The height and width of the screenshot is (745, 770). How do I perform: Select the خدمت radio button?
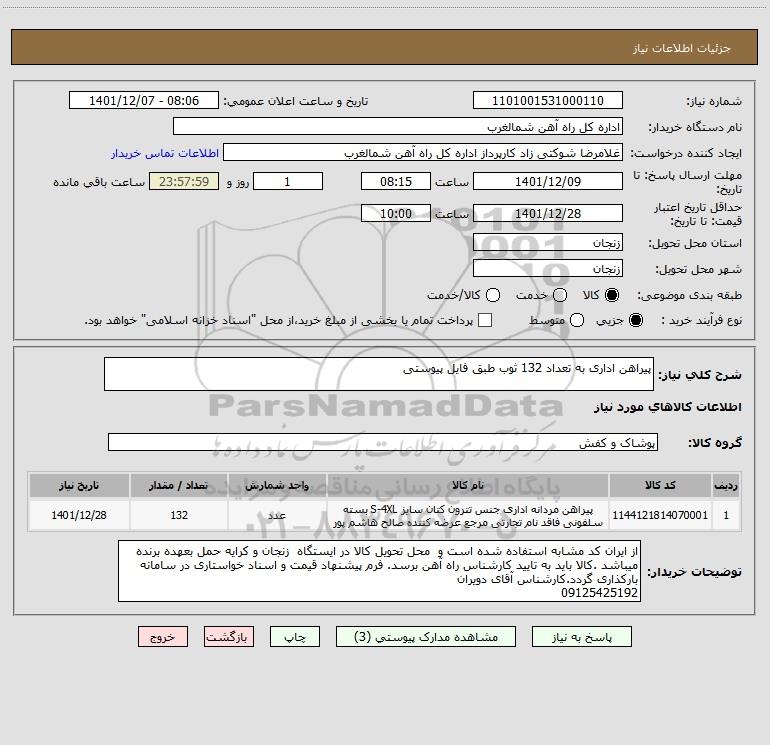[560, 295]
